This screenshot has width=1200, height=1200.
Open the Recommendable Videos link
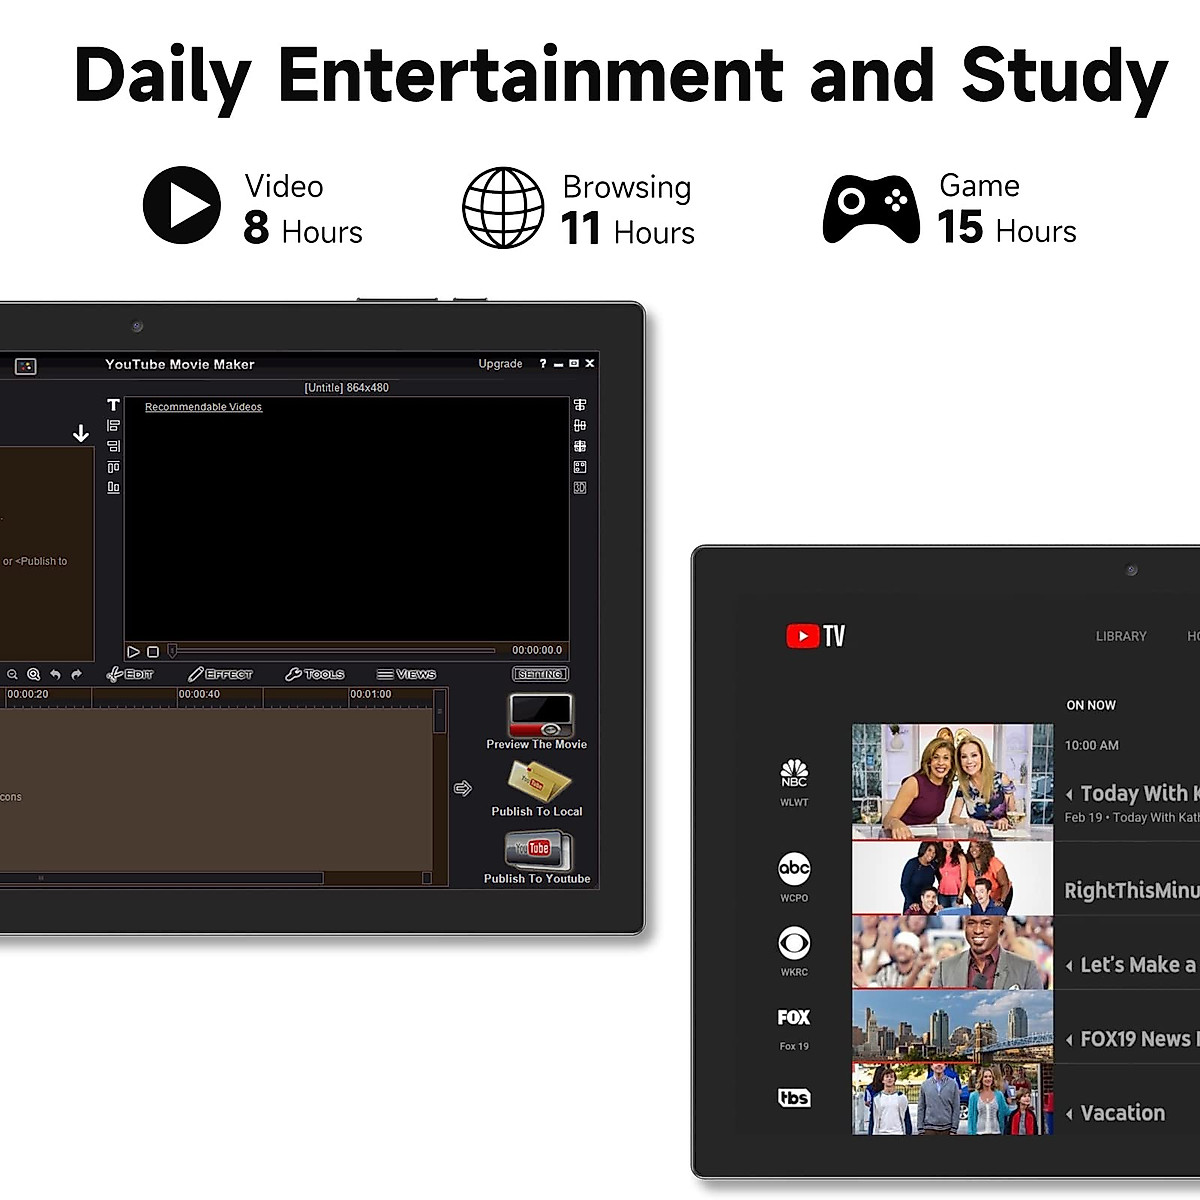203,407
